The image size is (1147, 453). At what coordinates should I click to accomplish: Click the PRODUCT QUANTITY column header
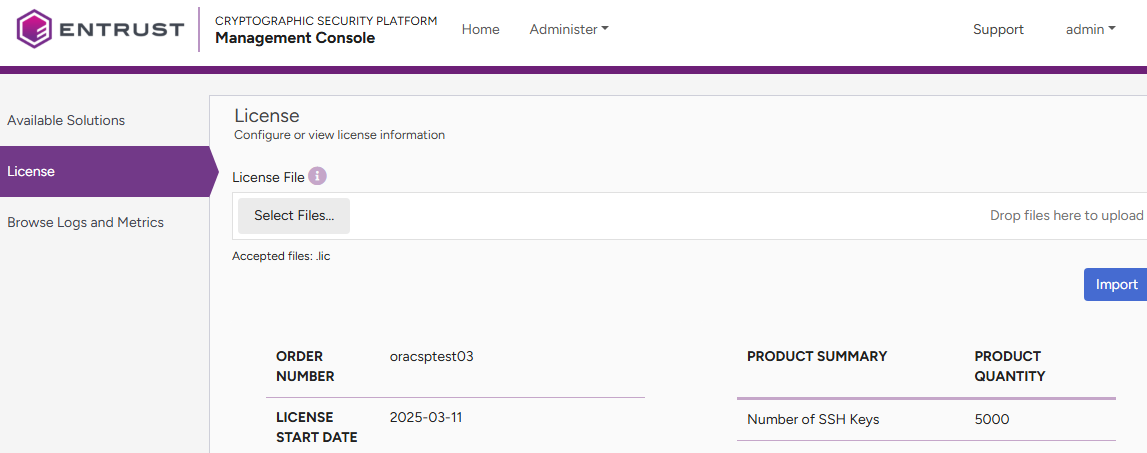[1009, 366]
